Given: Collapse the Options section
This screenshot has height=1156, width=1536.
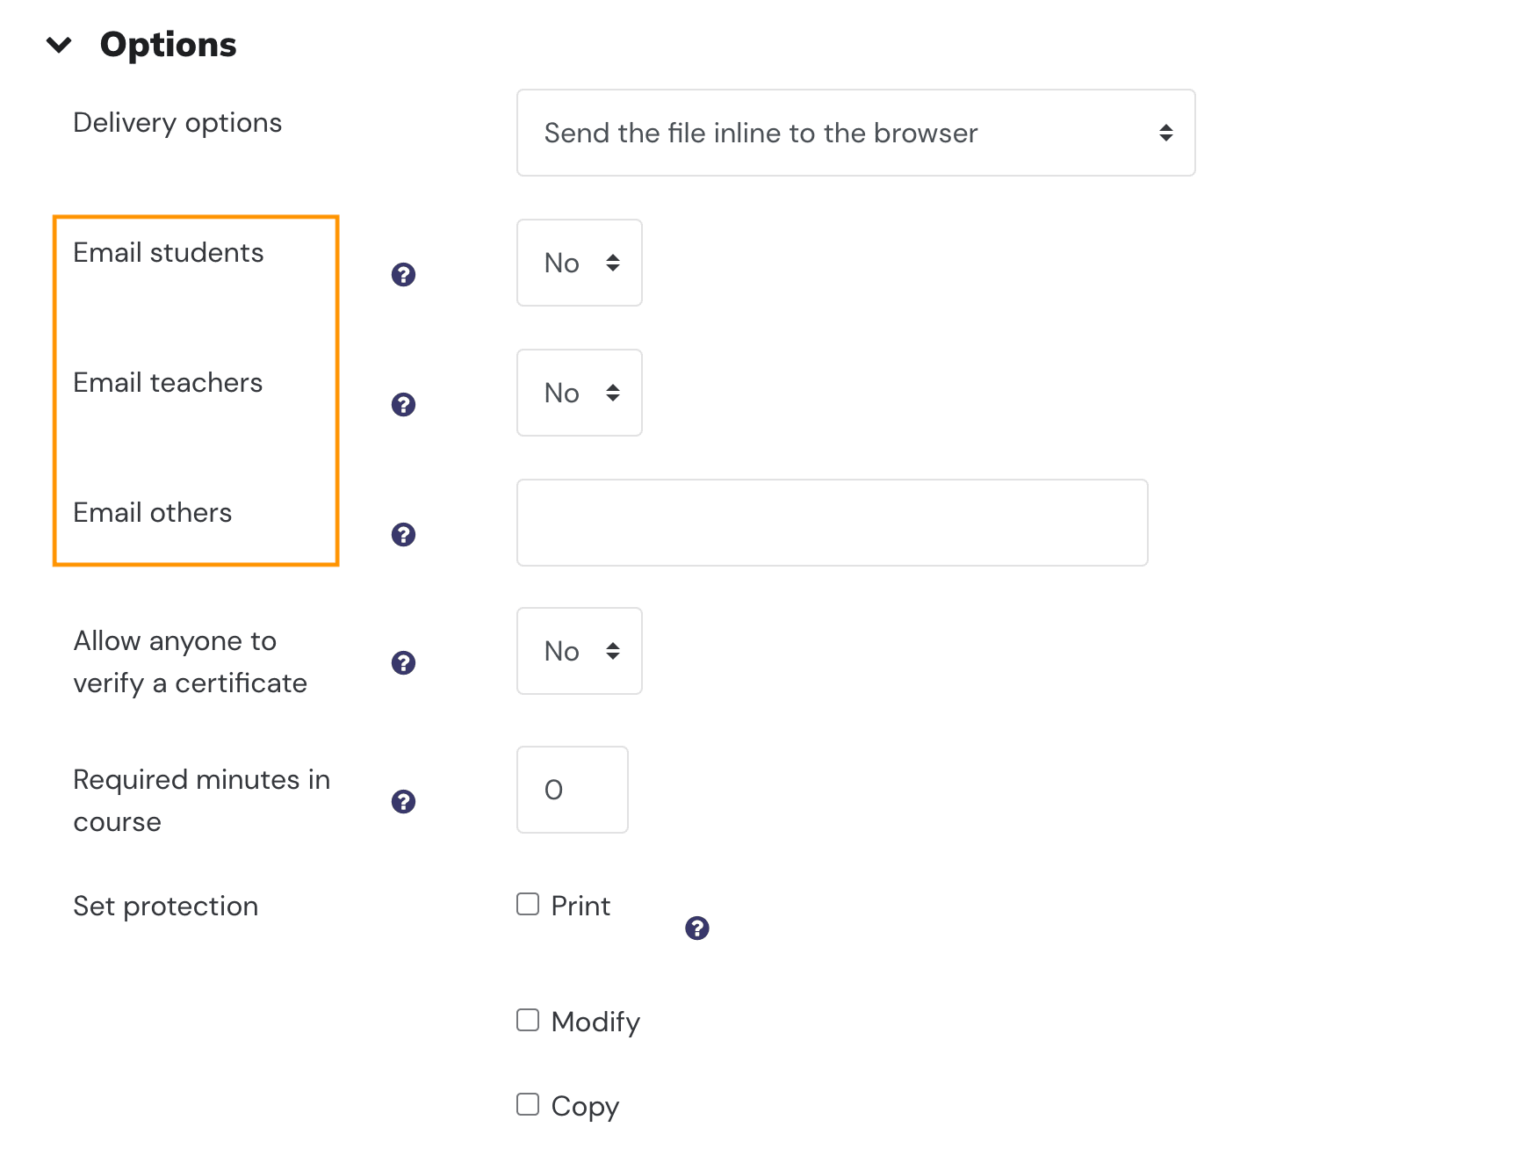Looking at the screenshot, I should (x=59, y=44).
